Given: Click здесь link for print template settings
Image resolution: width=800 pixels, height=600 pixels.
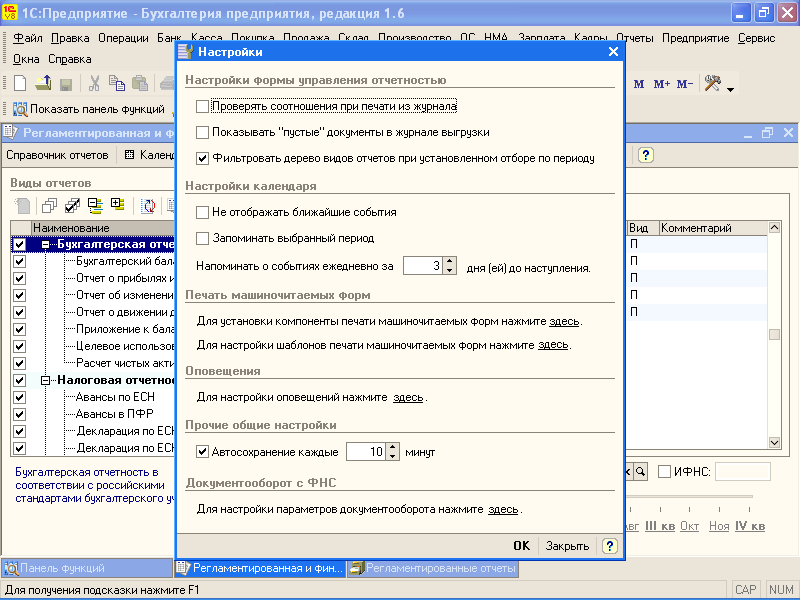Looking at the screenshot, I should tap(553, 345).
